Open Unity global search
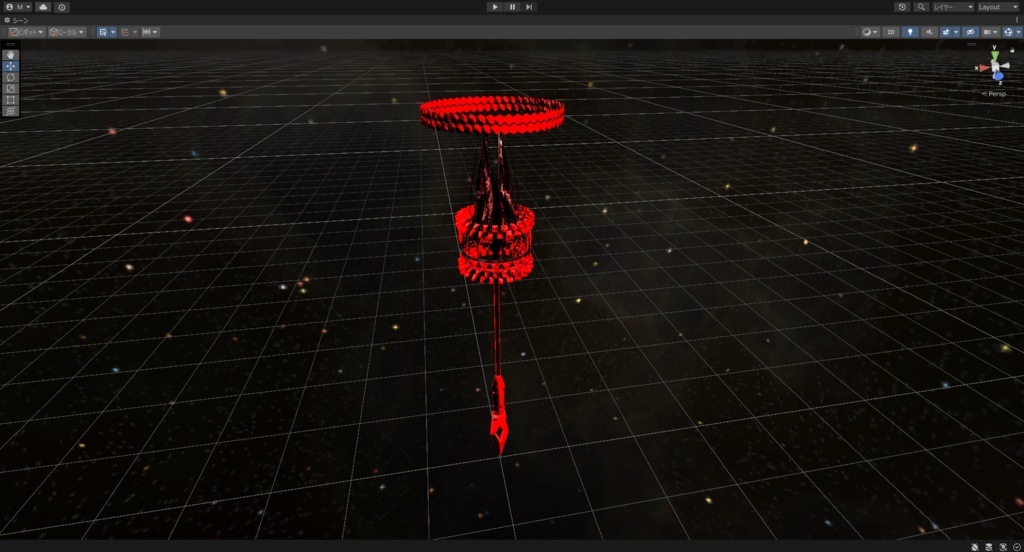This screenshot has height=552, width=1024. coord(921,7)
